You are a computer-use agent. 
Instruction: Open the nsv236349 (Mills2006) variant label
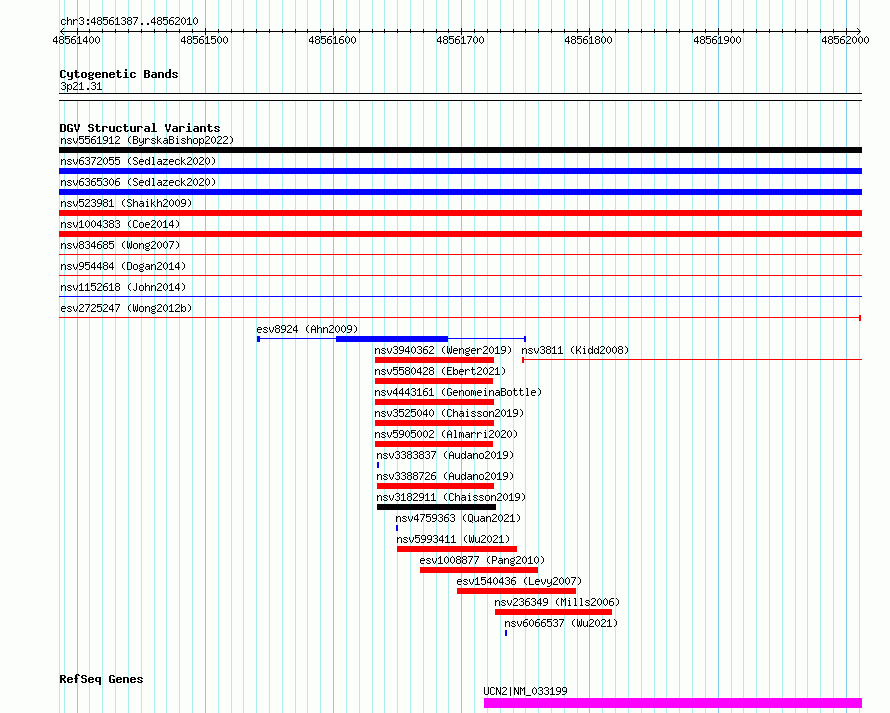pyautogui.click(x=557, y=602)
